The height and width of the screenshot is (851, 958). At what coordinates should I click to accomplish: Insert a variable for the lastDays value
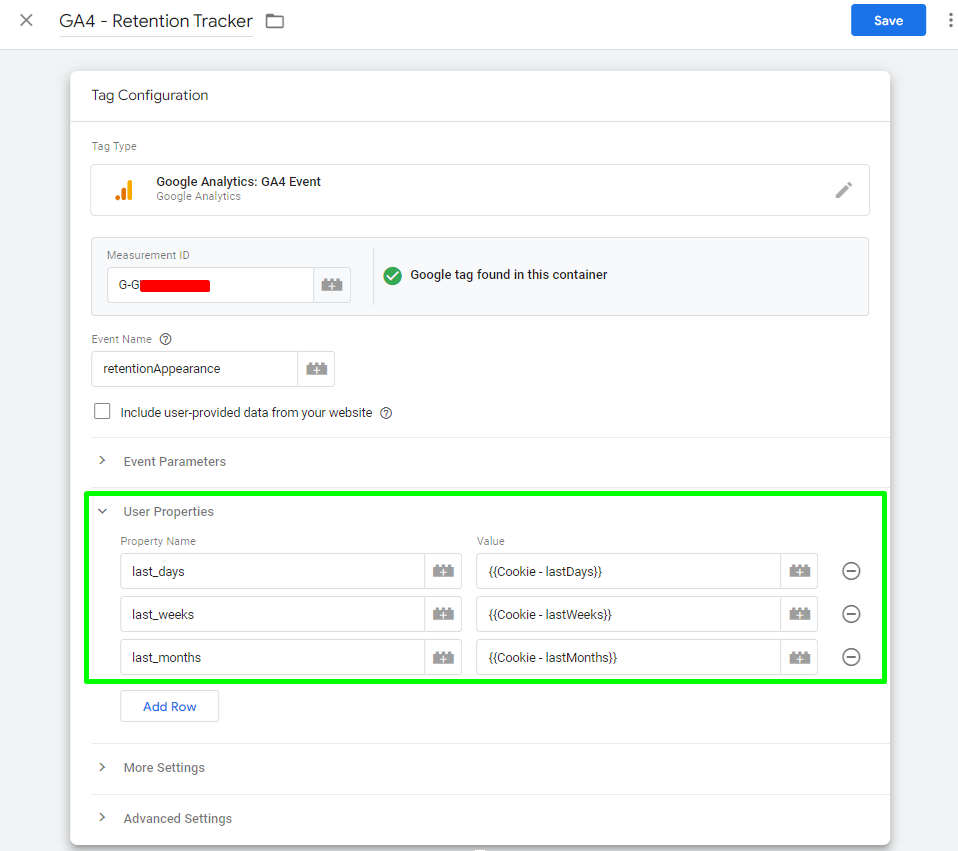[799, 571]
